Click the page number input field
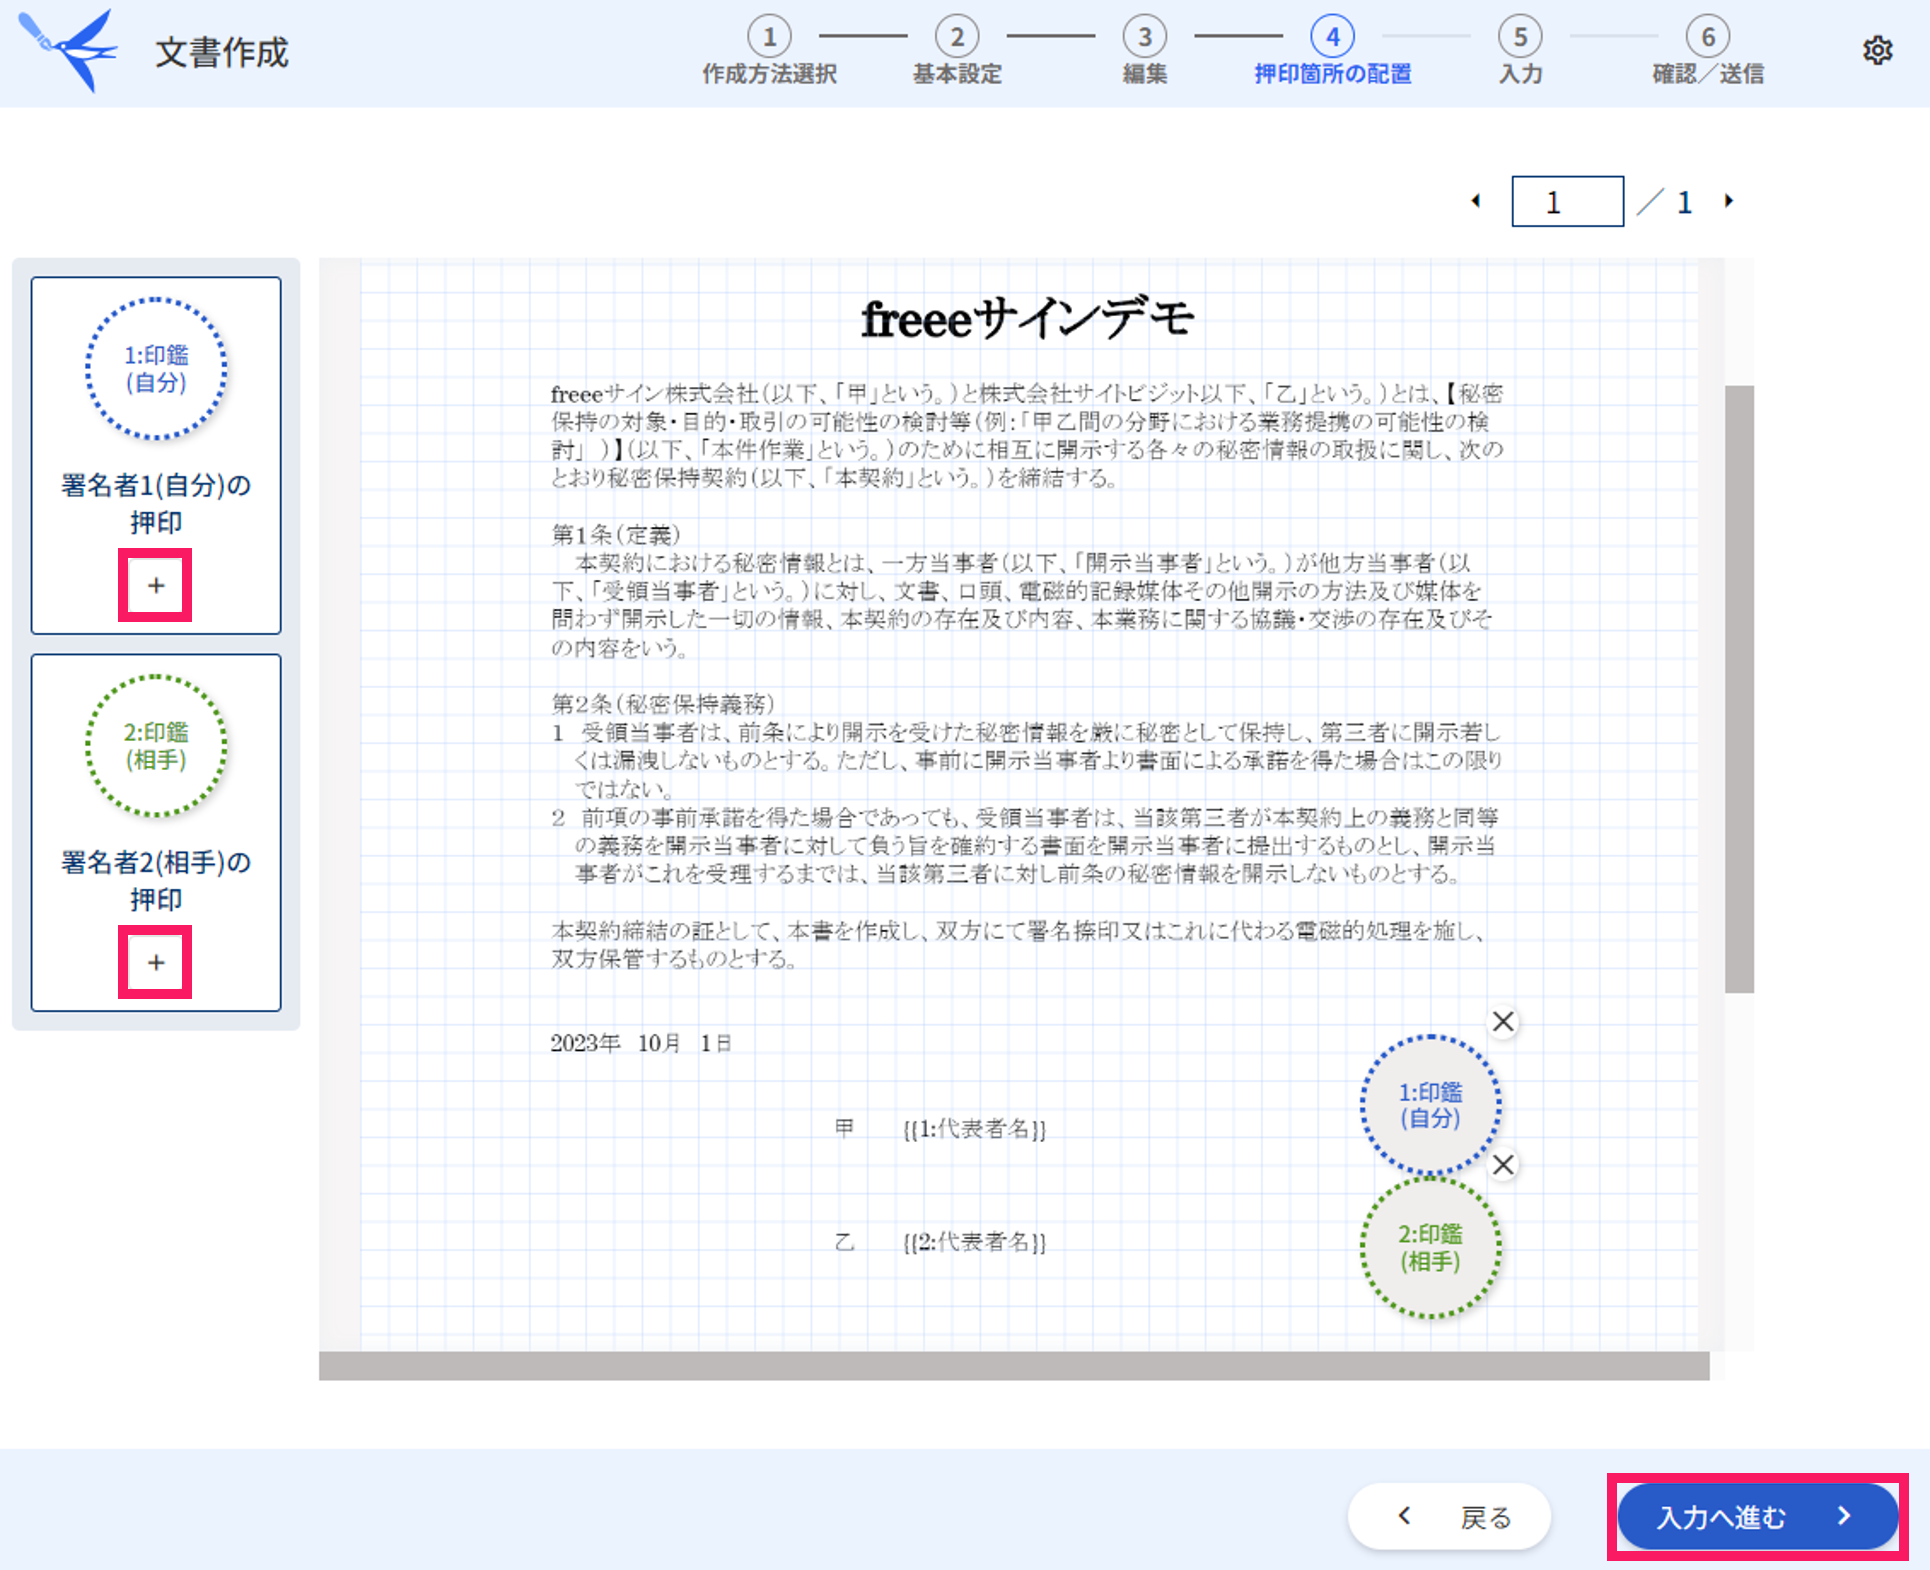 coord(1567,201)
